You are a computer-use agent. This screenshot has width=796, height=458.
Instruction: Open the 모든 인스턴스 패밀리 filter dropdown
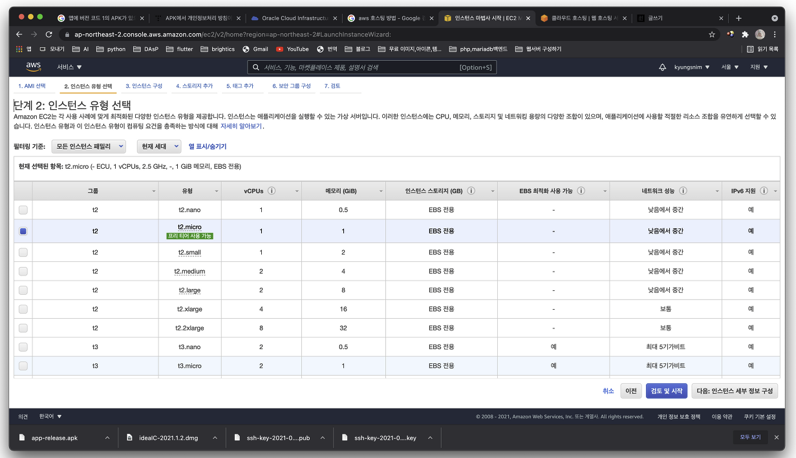(89, 146)
